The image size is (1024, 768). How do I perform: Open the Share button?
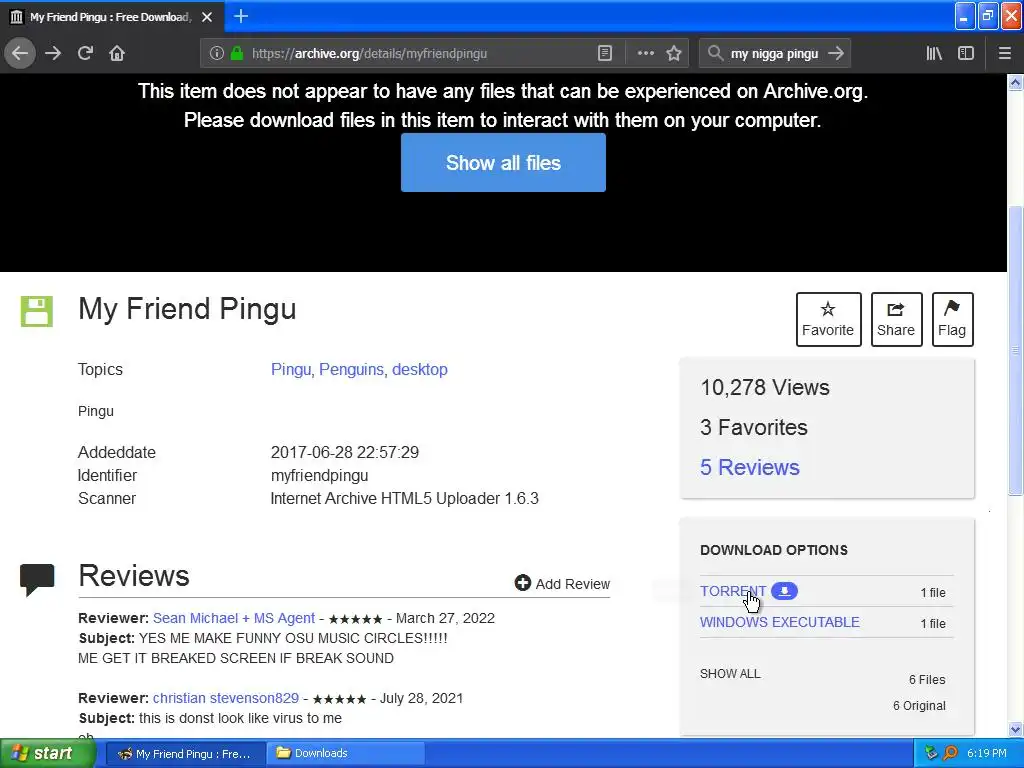[x=896, y=319]
